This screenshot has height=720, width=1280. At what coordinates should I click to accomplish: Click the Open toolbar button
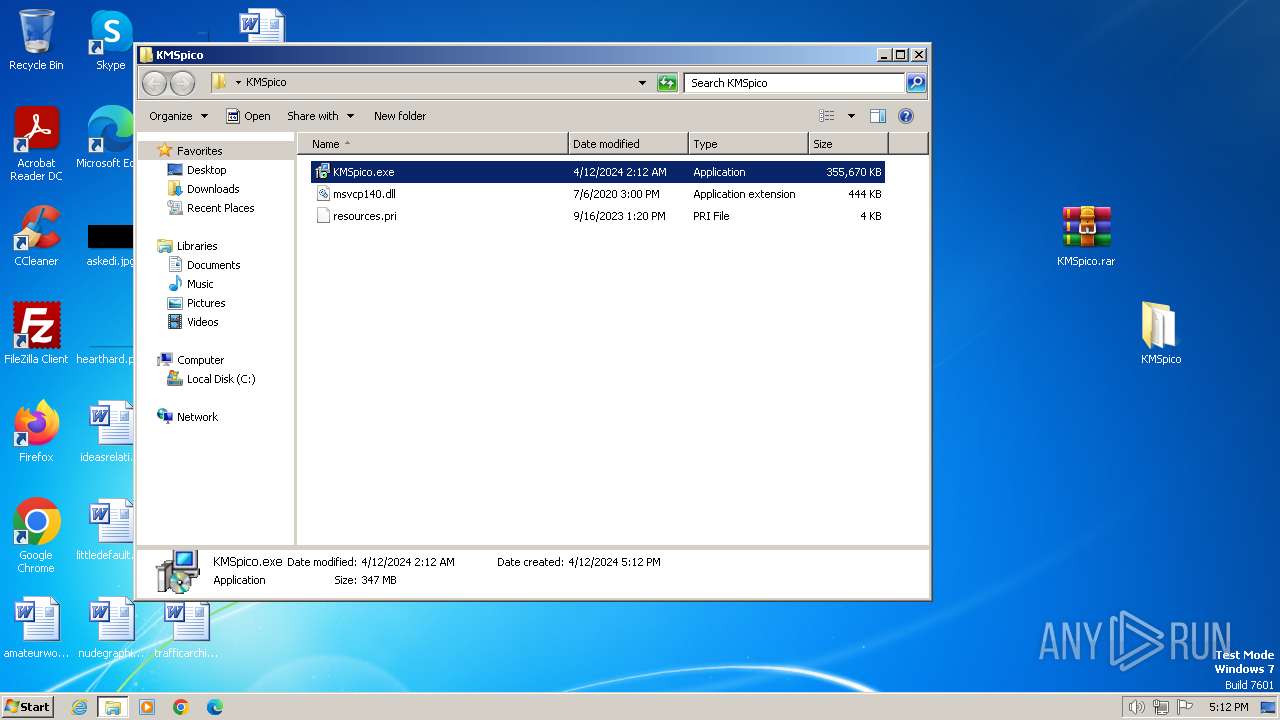[248, 116]
